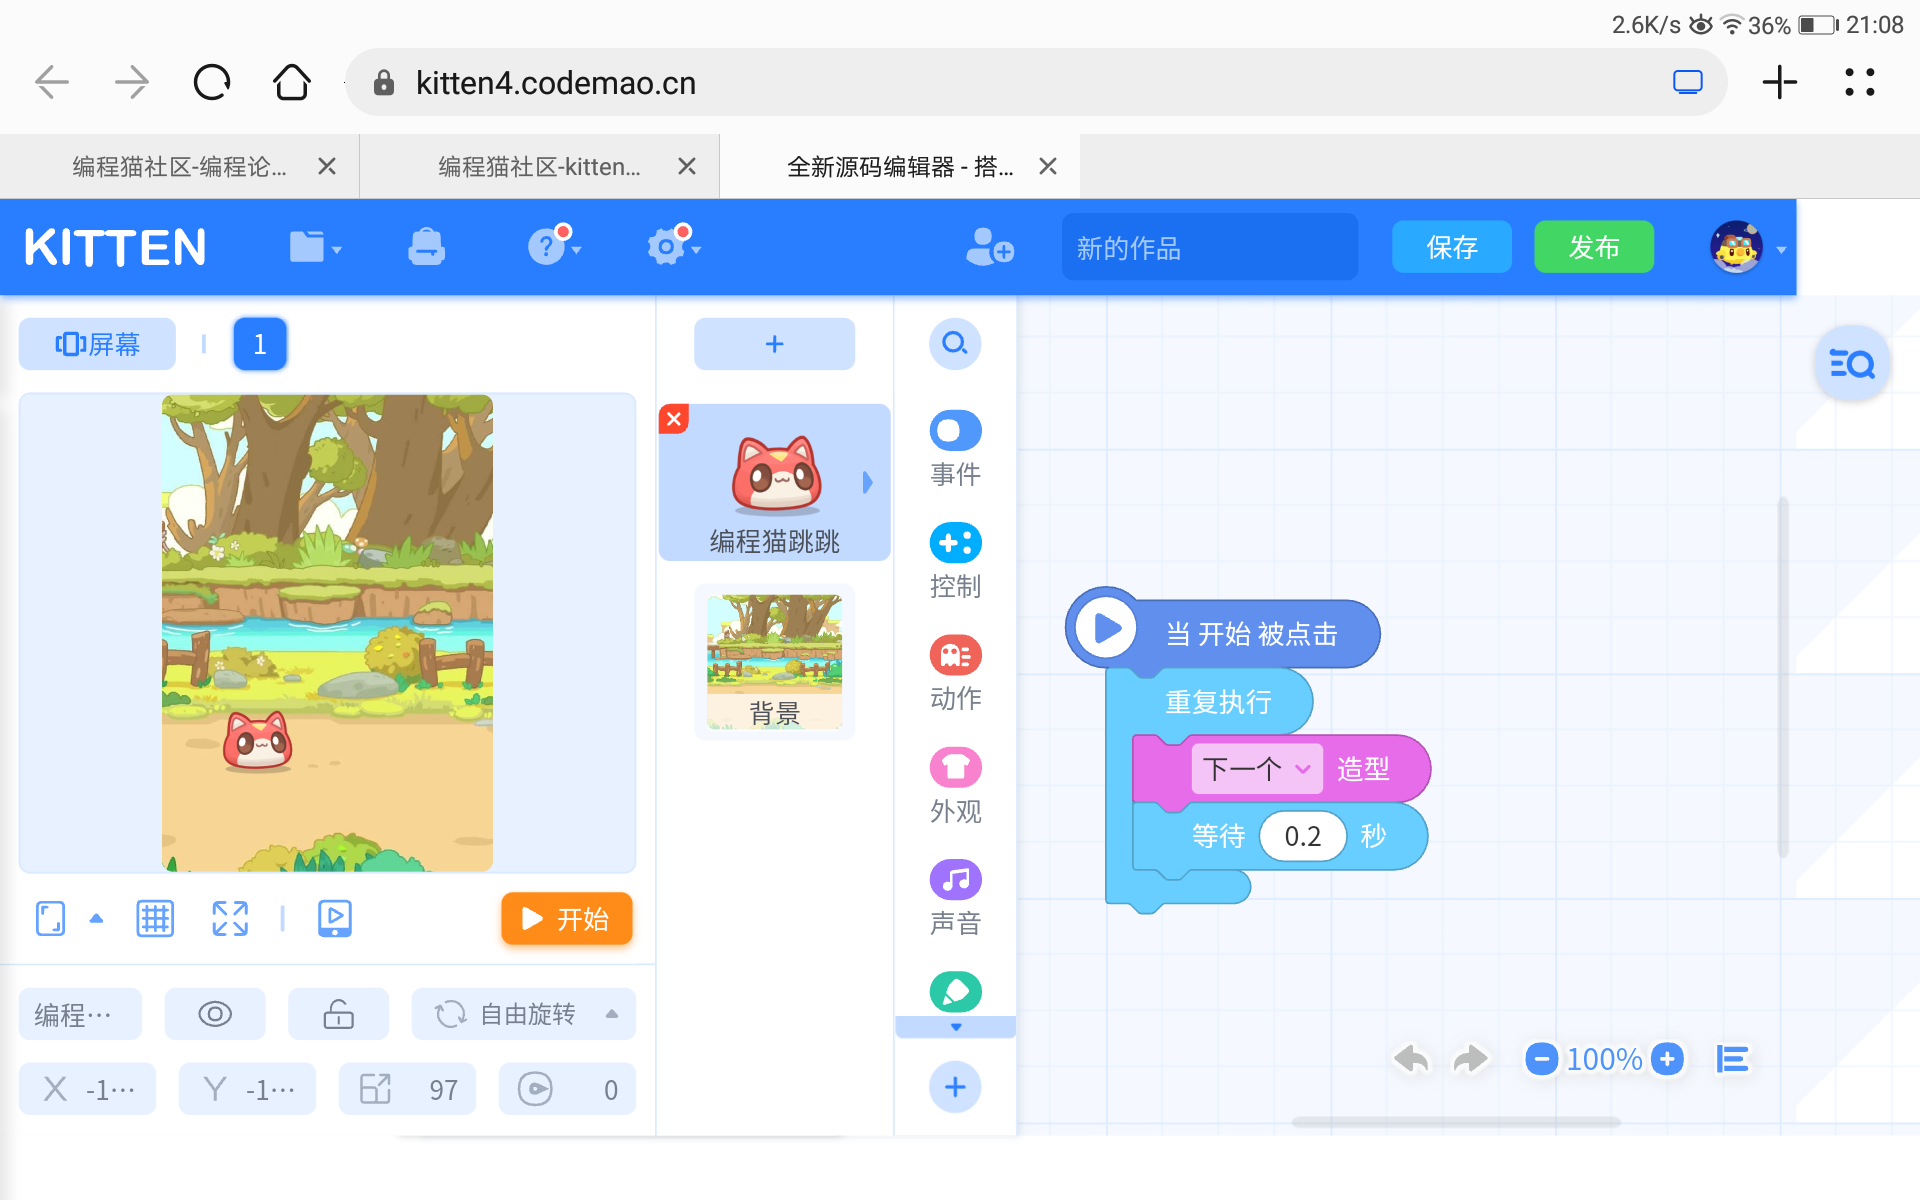This screenshot has height=1200, width=1920.
Task: Edit the sprite size value 97
Action: coord(408,1089)
